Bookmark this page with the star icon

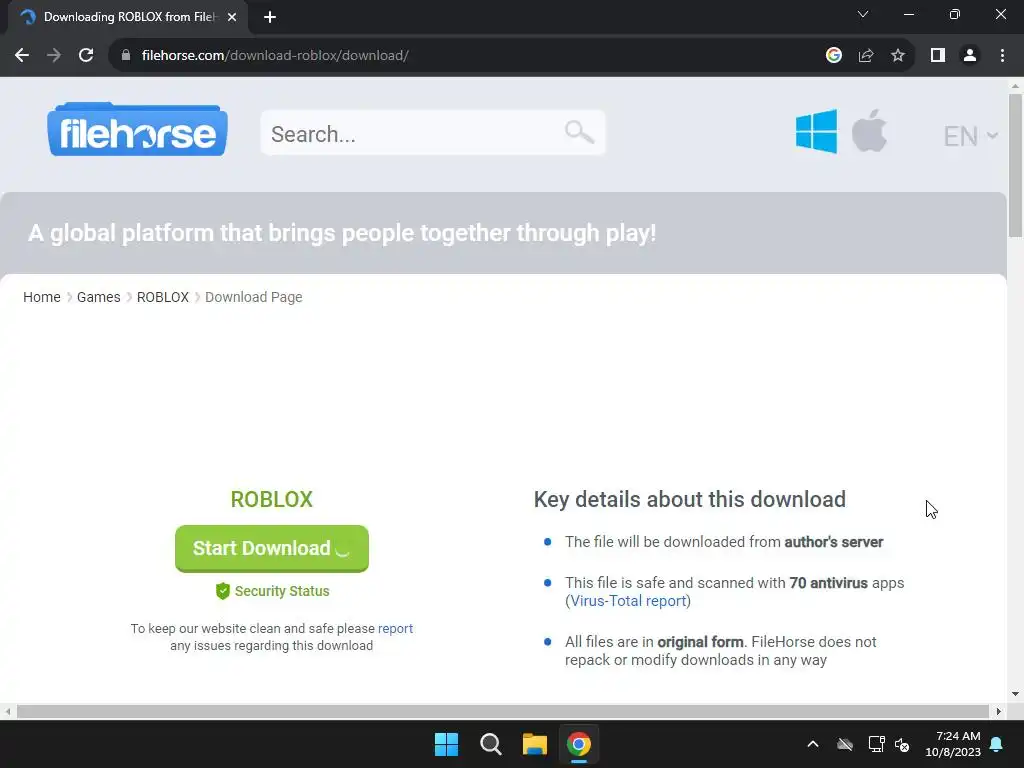coord(898,56)
